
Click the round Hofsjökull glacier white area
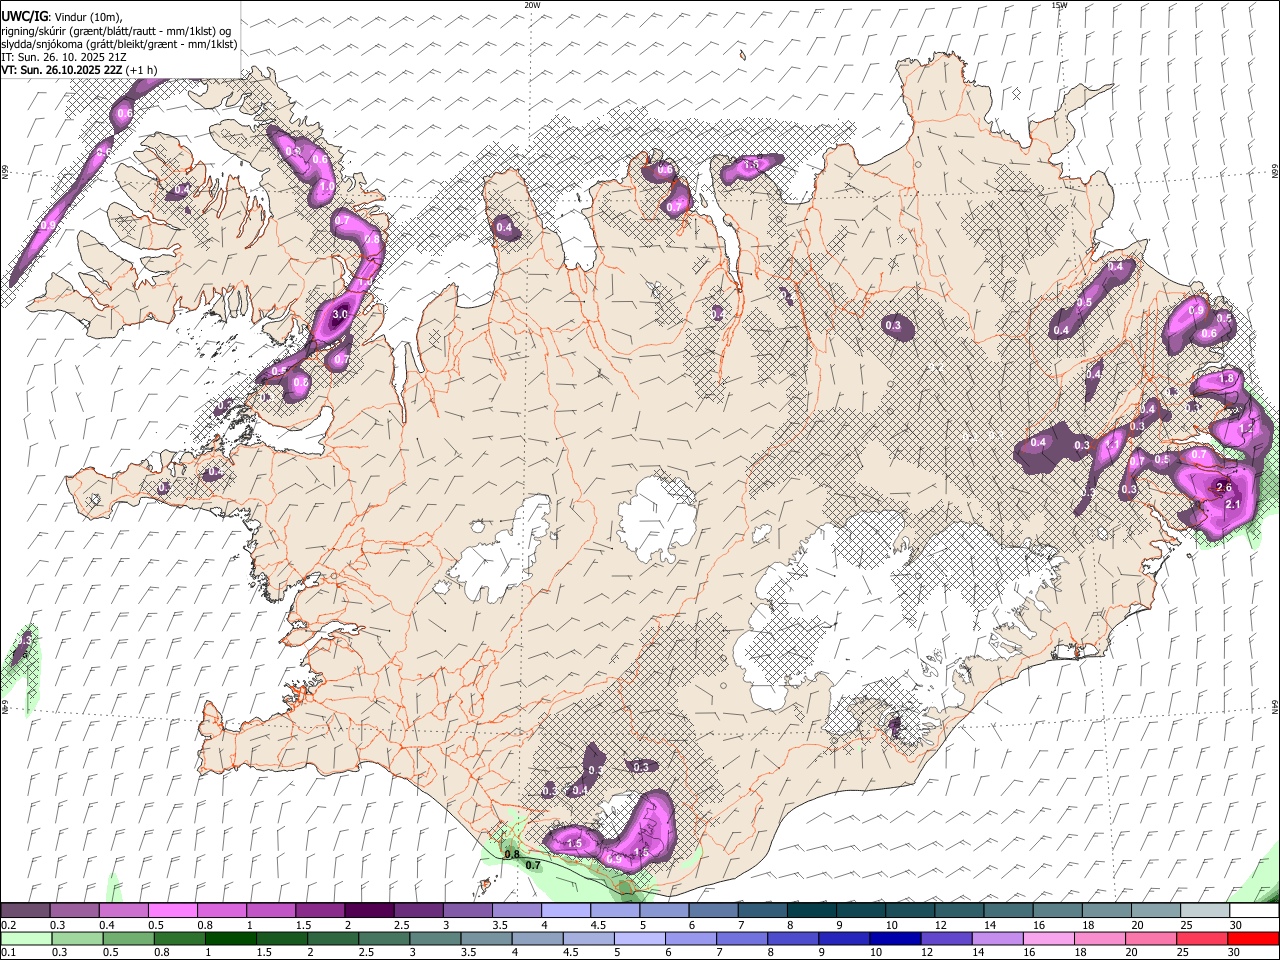[657, 517]
